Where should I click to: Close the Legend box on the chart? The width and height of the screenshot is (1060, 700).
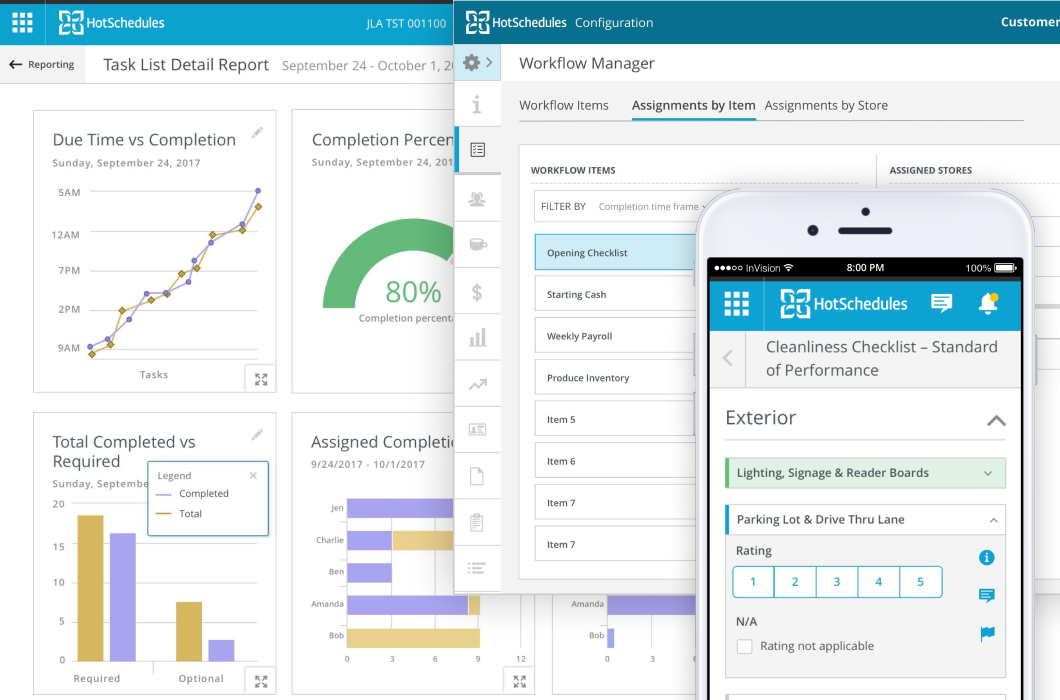[x=253, y=475]
